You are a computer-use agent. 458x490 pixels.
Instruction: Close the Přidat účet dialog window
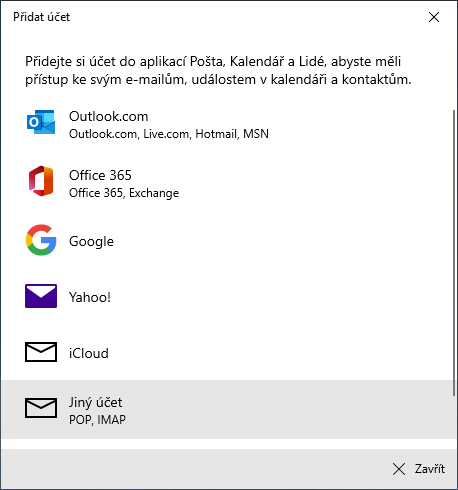(x=434, y=17)
